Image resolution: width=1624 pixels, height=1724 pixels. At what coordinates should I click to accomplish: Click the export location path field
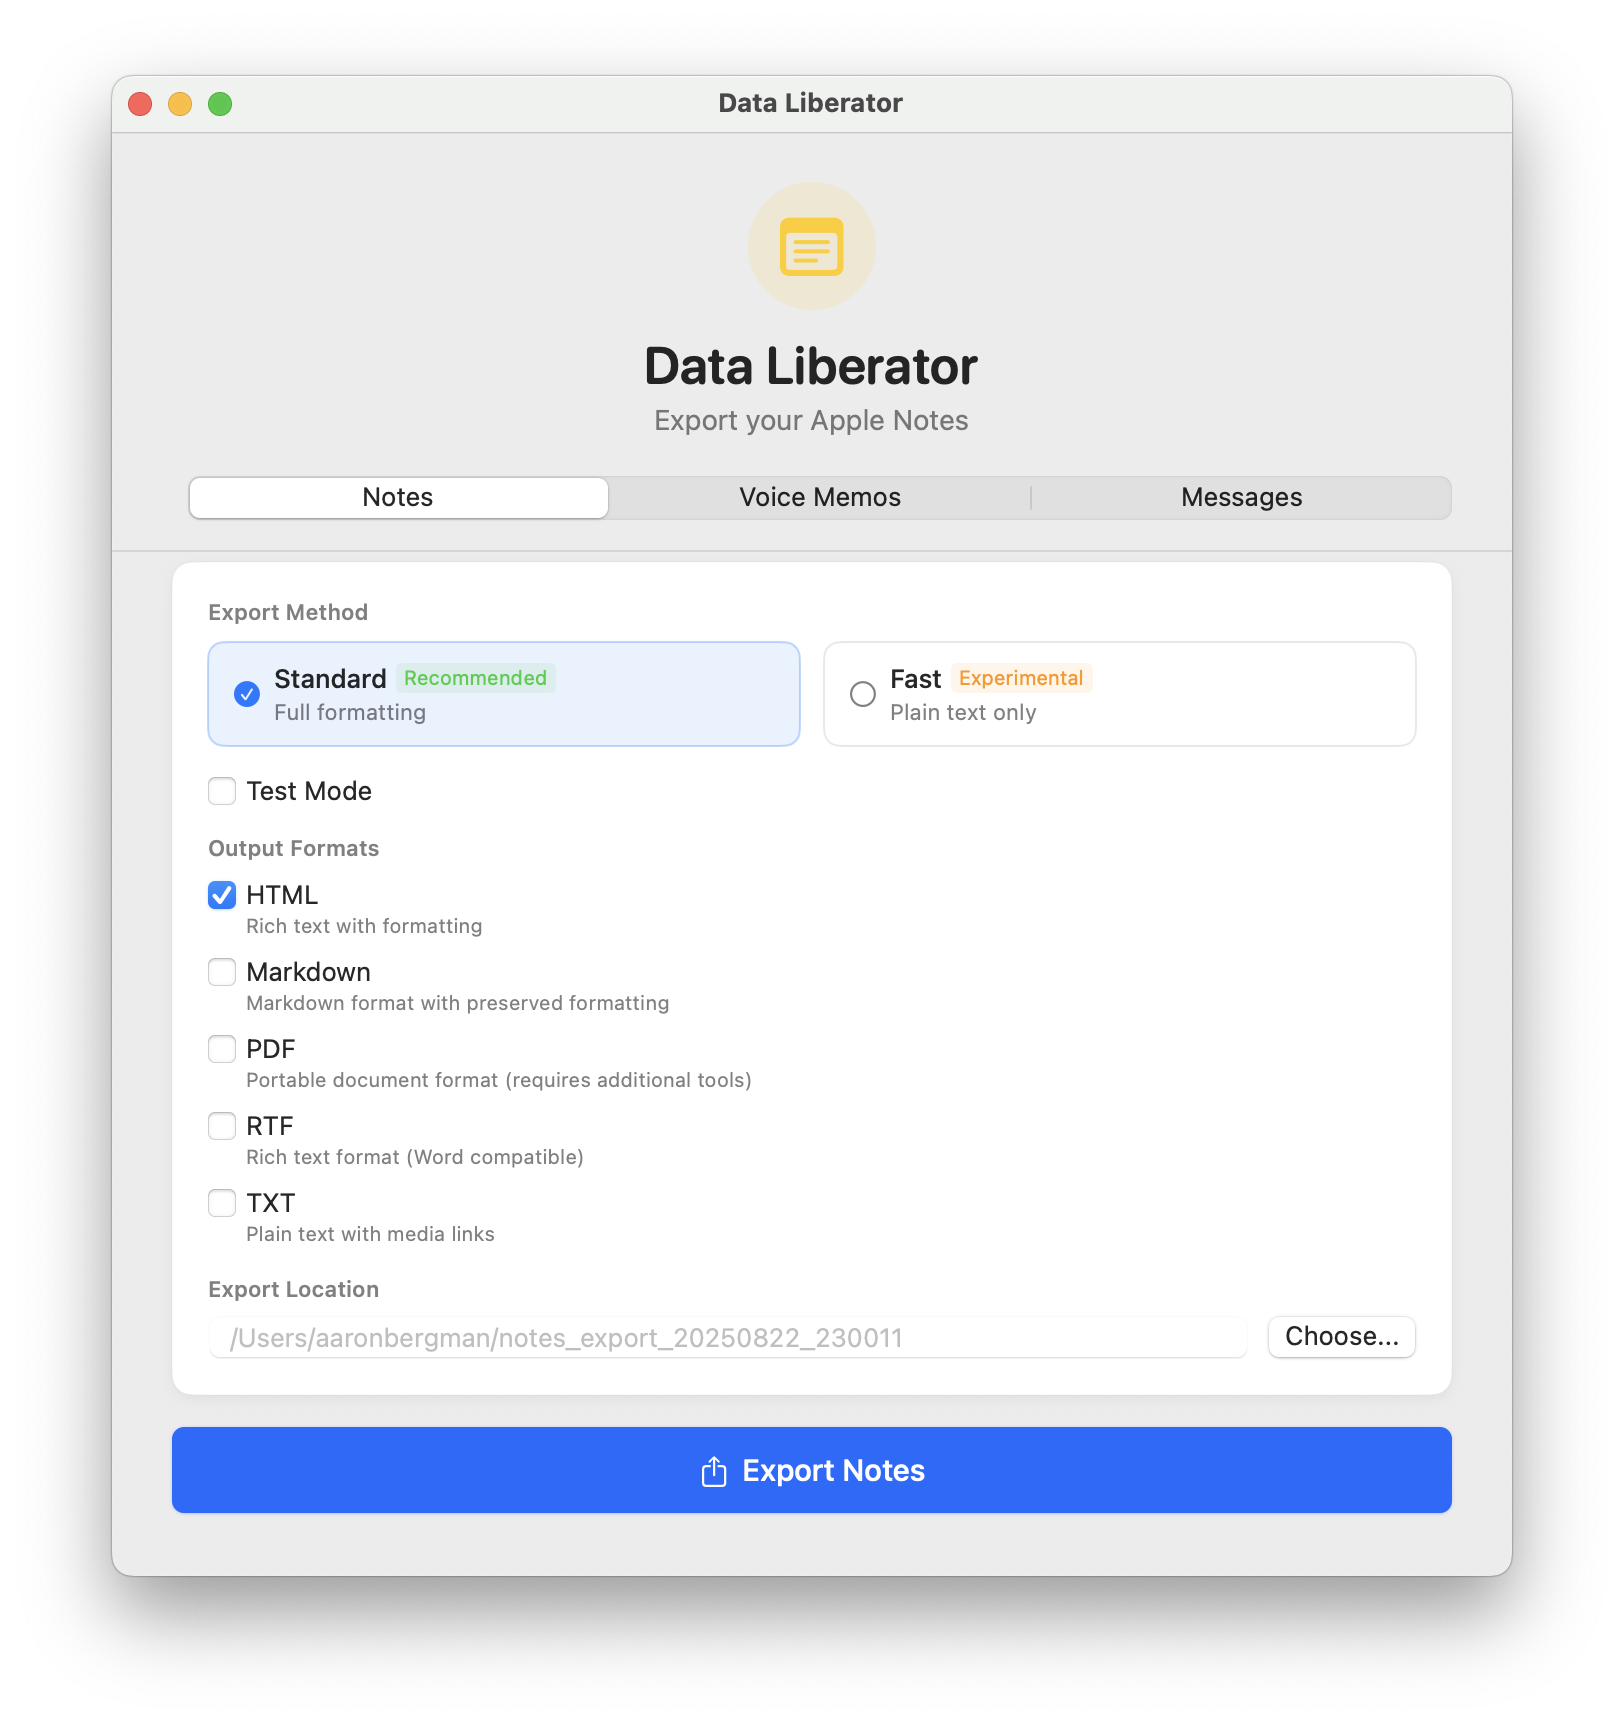[x=728, y=1338]
